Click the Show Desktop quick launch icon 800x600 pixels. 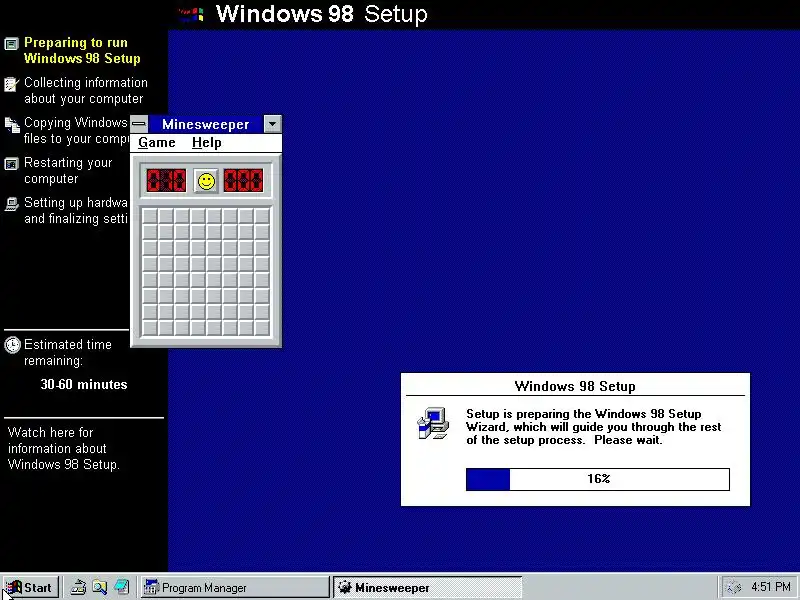121,588
